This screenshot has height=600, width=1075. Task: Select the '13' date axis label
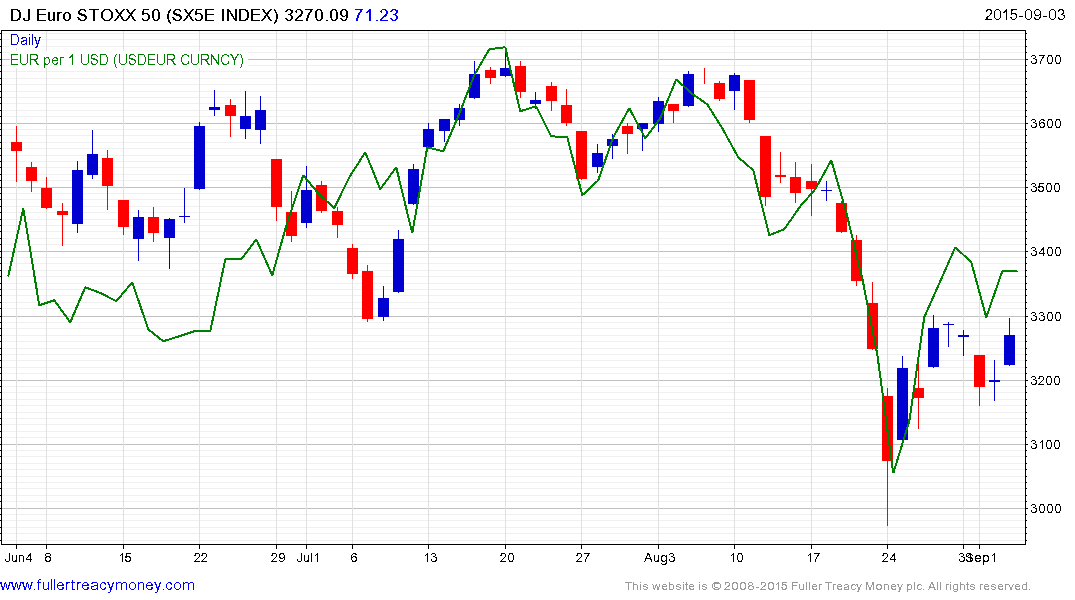430,557
